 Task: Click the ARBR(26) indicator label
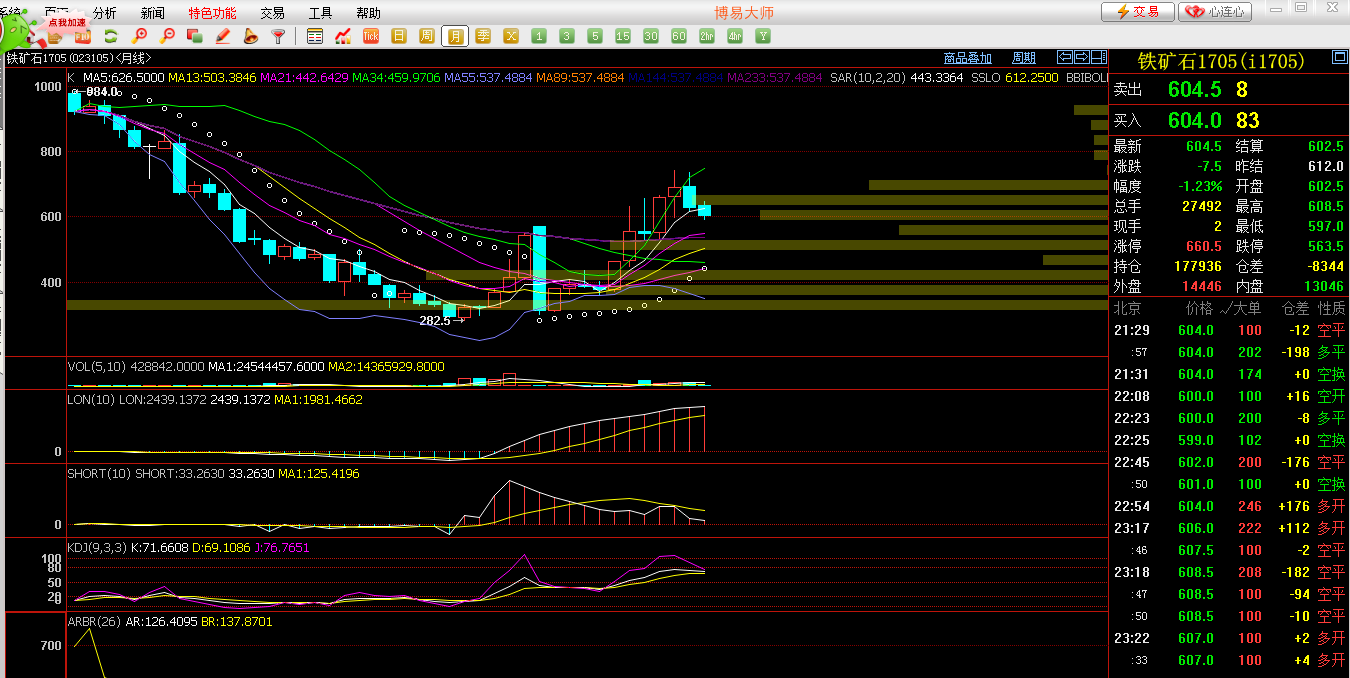95,621
